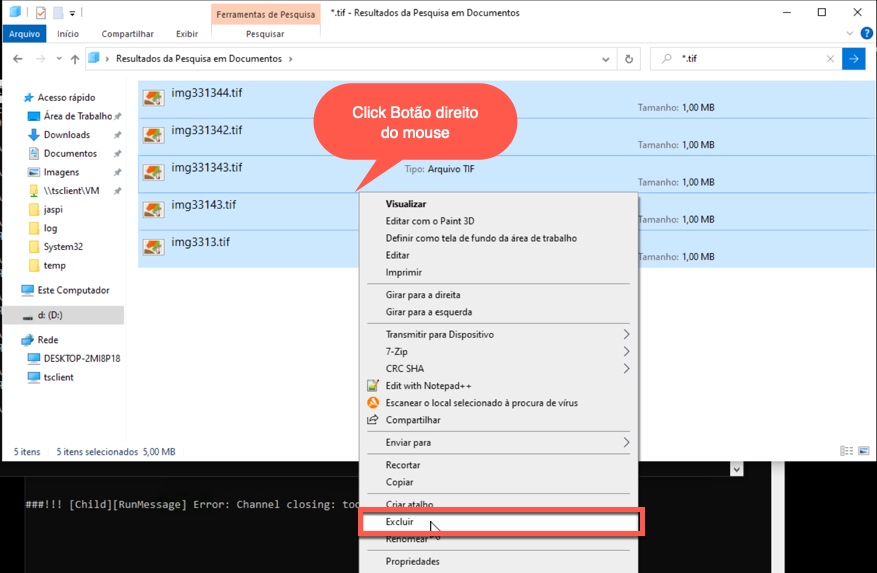The height and width of the screenshot is (573, 877).
Task: Click the Ferramentas de Pesquisa contextual tab
Action: (x=266, y=15)
